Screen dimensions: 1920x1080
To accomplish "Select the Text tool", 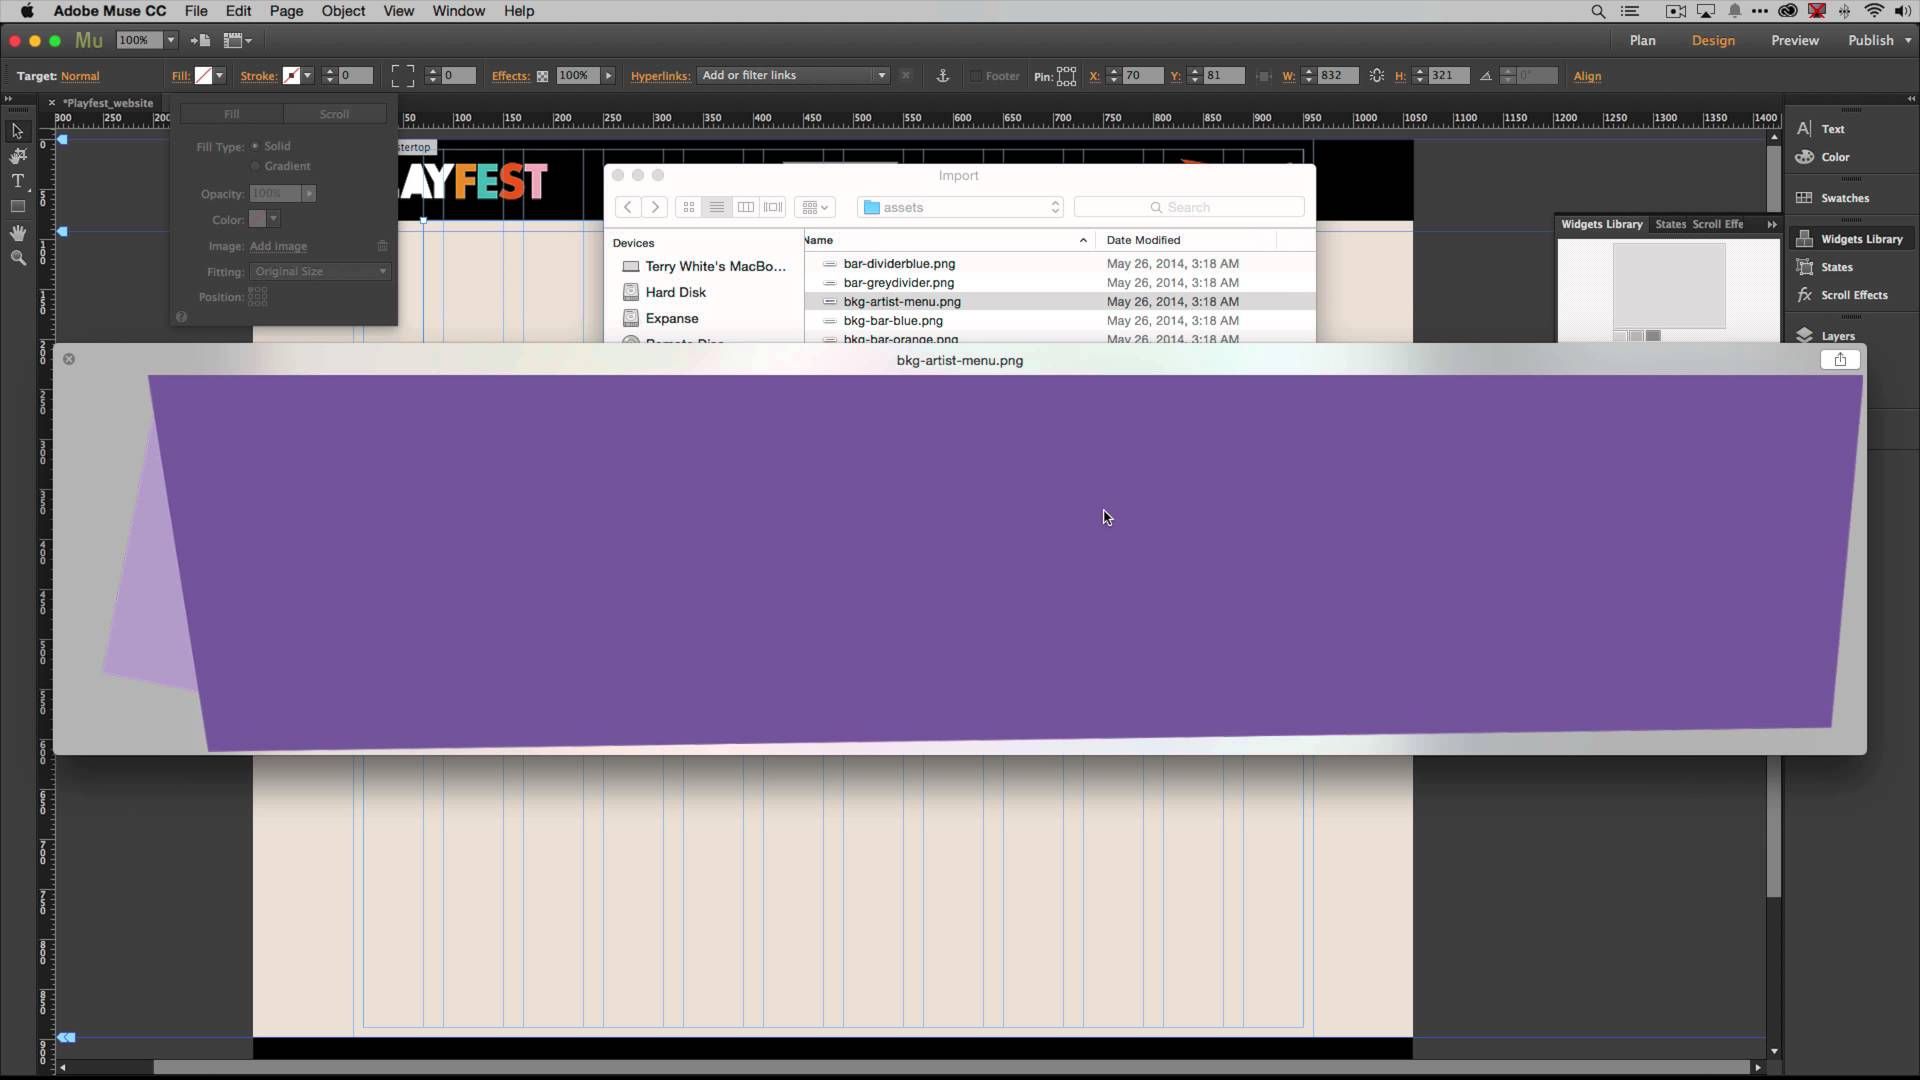I will pyautogui.click(x=17, y=181).
